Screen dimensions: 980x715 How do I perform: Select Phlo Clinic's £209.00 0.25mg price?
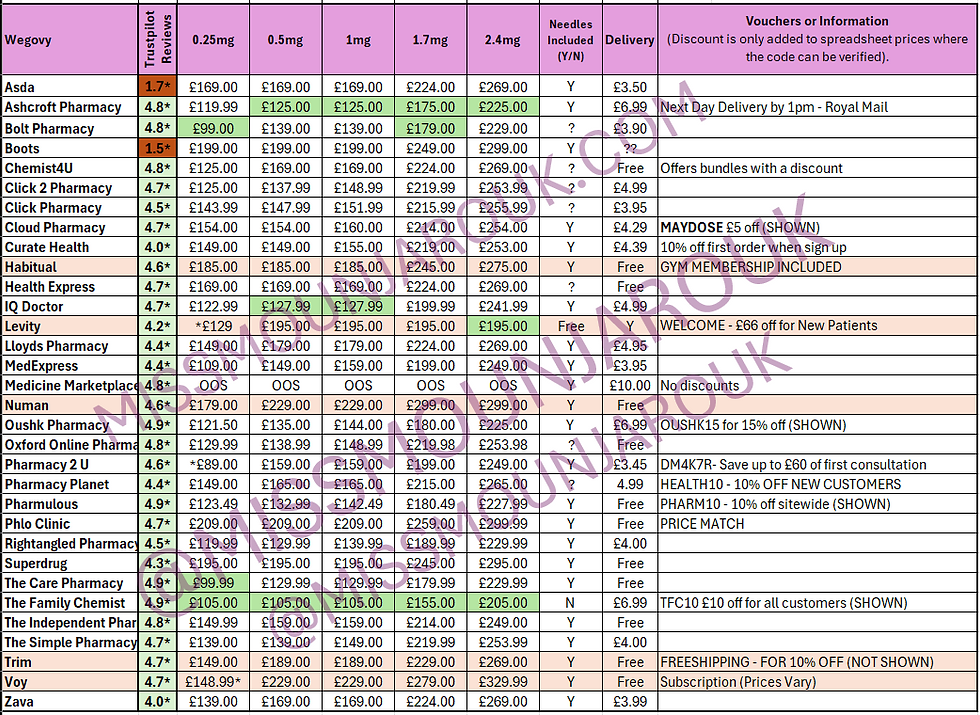[213, 524]
